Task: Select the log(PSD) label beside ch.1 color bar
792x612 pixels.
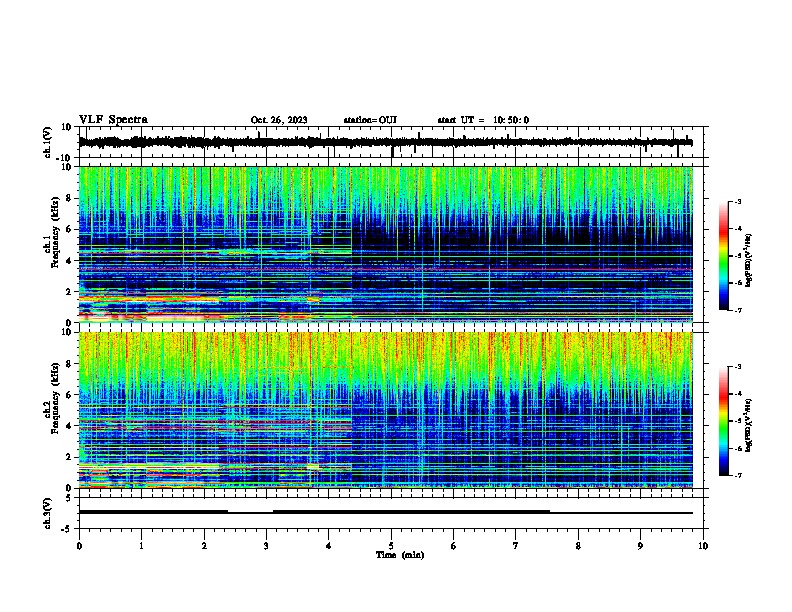Action: tap(749, 260)
